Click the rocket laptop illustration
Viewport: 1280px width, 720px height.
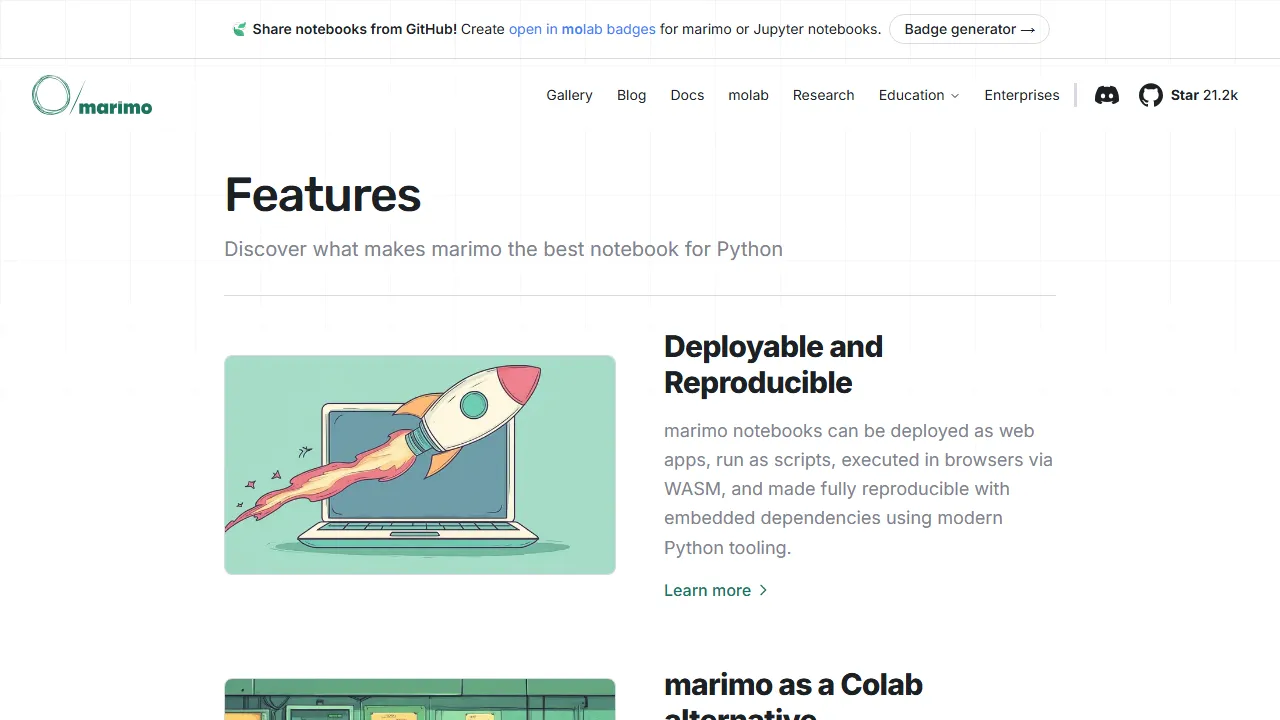pyautogui.click(x=420, y=465)
